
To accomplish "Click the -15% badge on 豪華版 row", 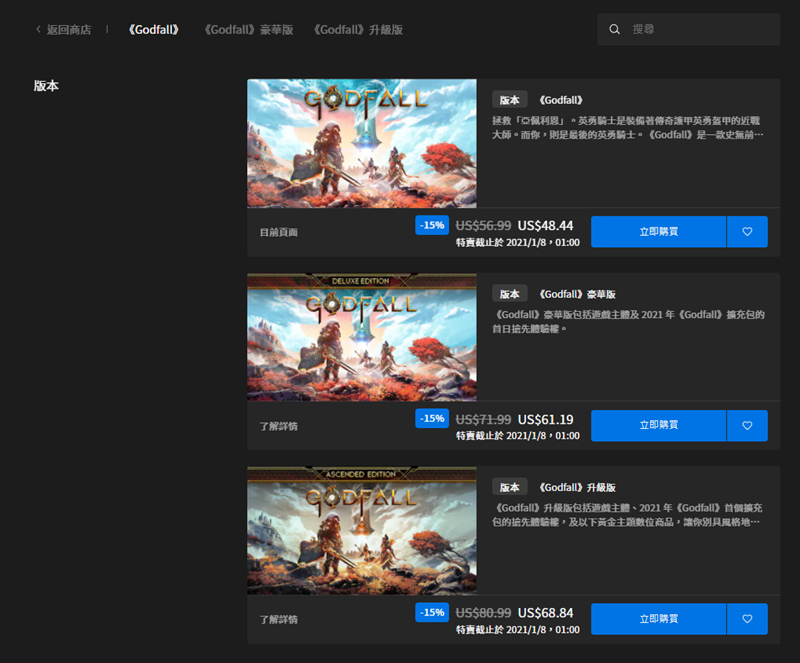I will (x=432, y=419).
